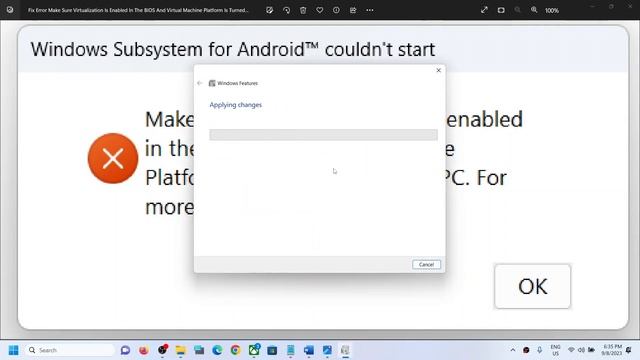The width and height of the screenshot is (640, 360).
Task: Click the 100% zoom level indicator
Action: 552,11
